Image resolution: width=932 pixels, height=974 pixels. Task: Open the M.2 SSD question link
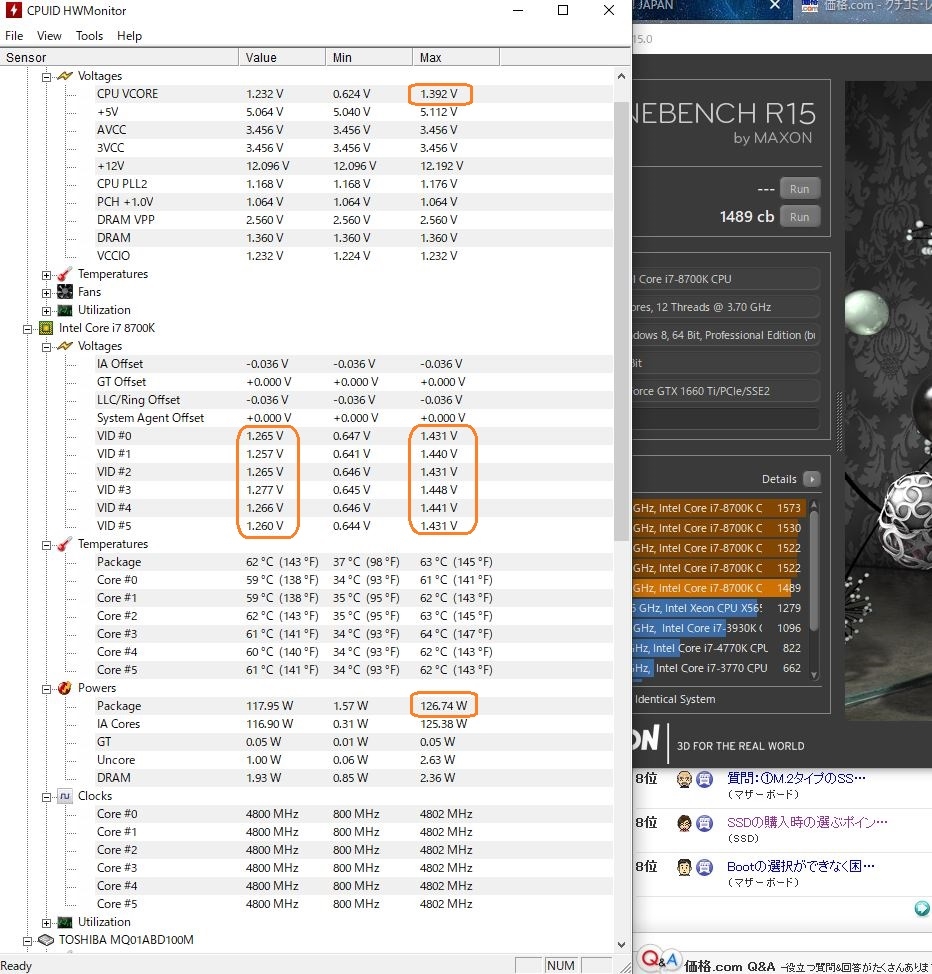[x=796, y=778]
